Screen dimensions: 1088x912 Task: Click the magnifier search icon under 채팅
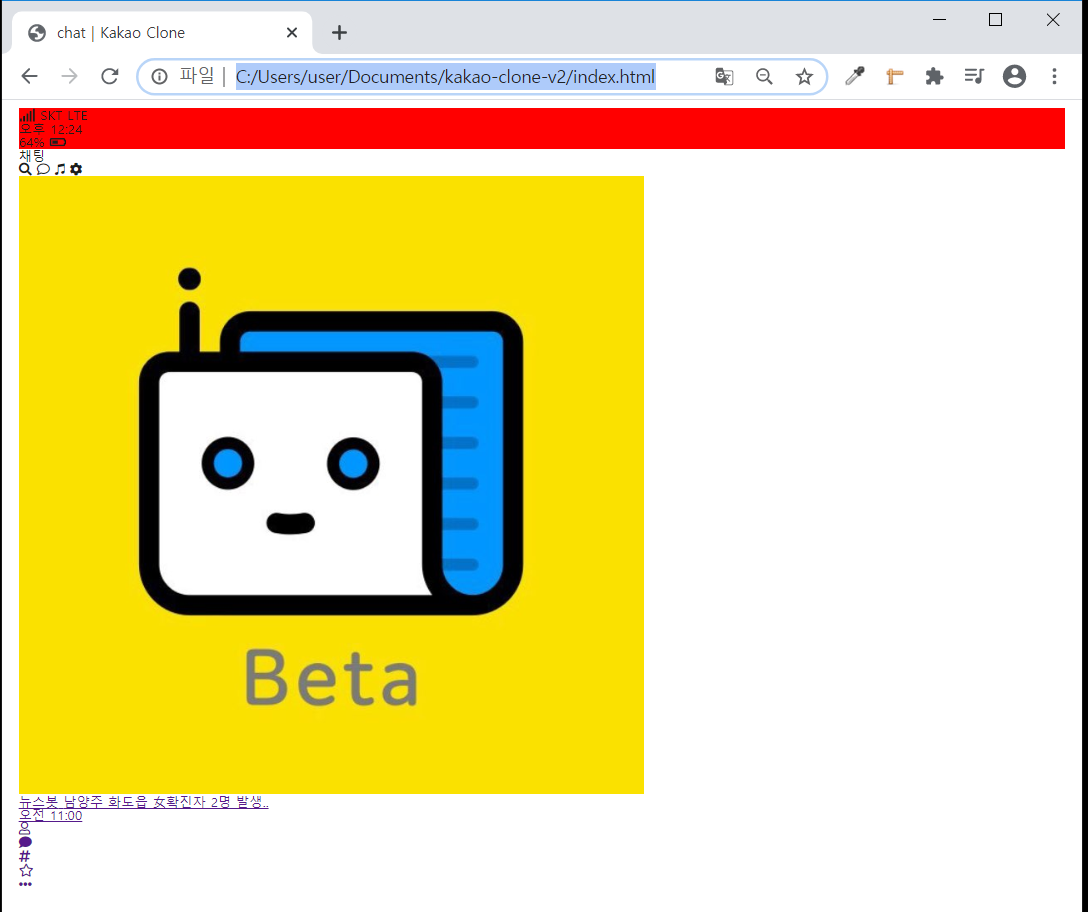click(x=25, y=169)
